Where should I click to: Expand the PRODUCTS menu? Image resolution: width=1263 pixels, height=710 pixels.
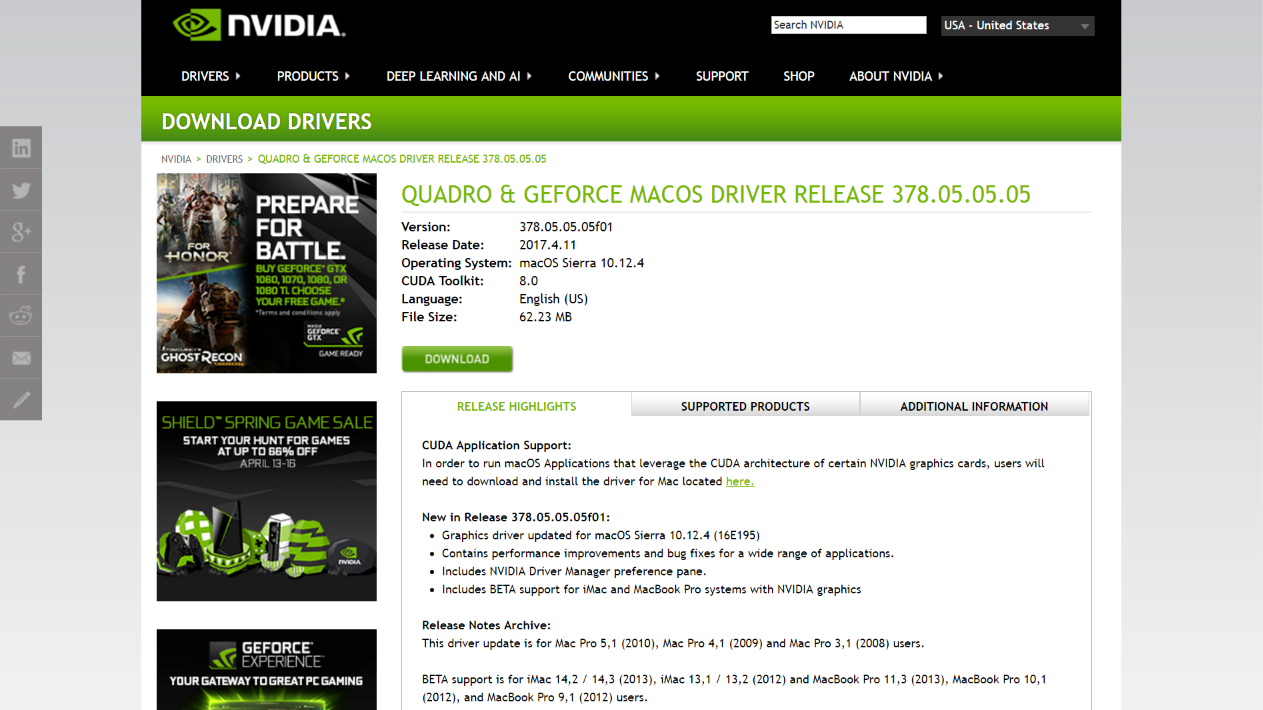click(x=313, y=76)
